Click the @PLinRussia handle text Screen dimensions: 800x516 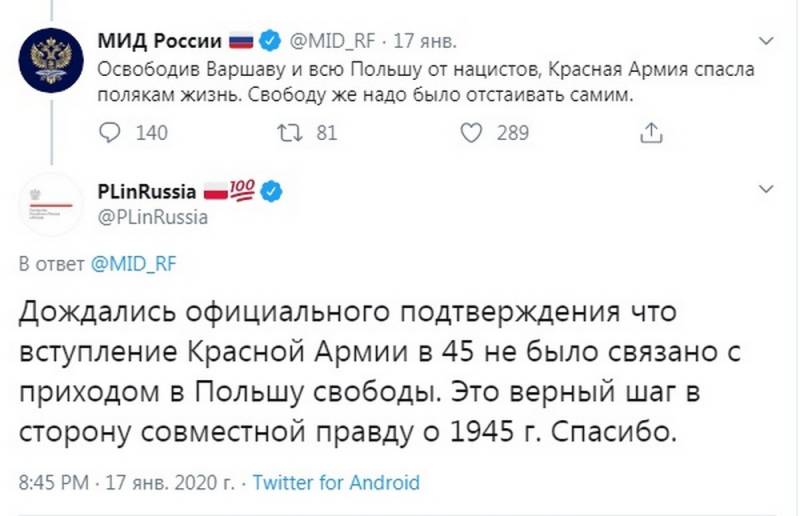153,217
